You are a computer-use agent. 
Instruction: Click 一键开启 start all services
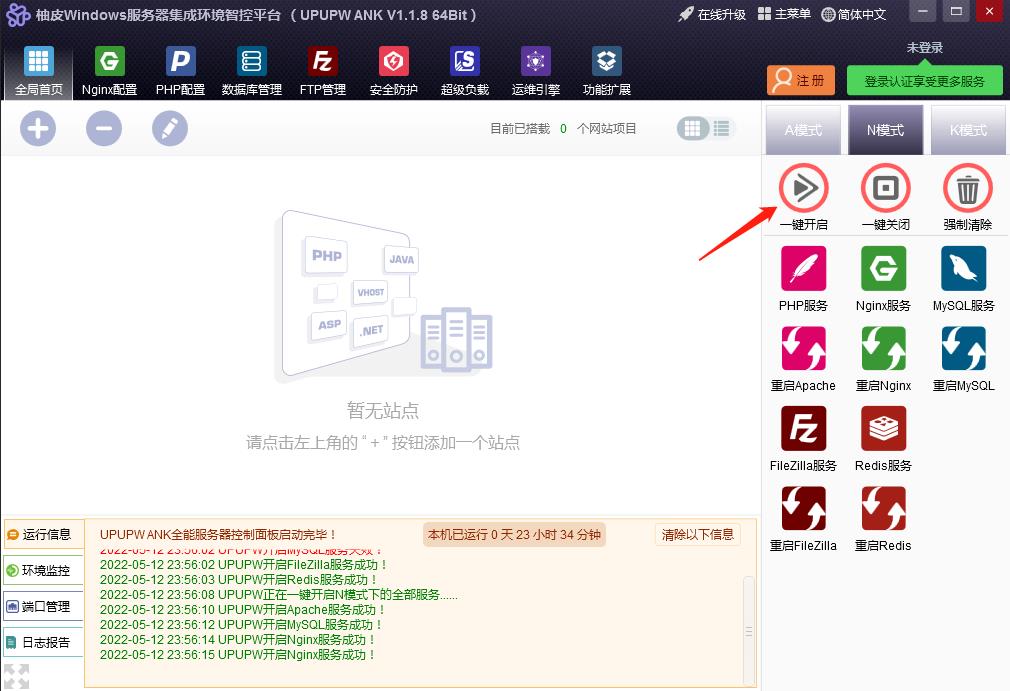(x=803, y=188)
